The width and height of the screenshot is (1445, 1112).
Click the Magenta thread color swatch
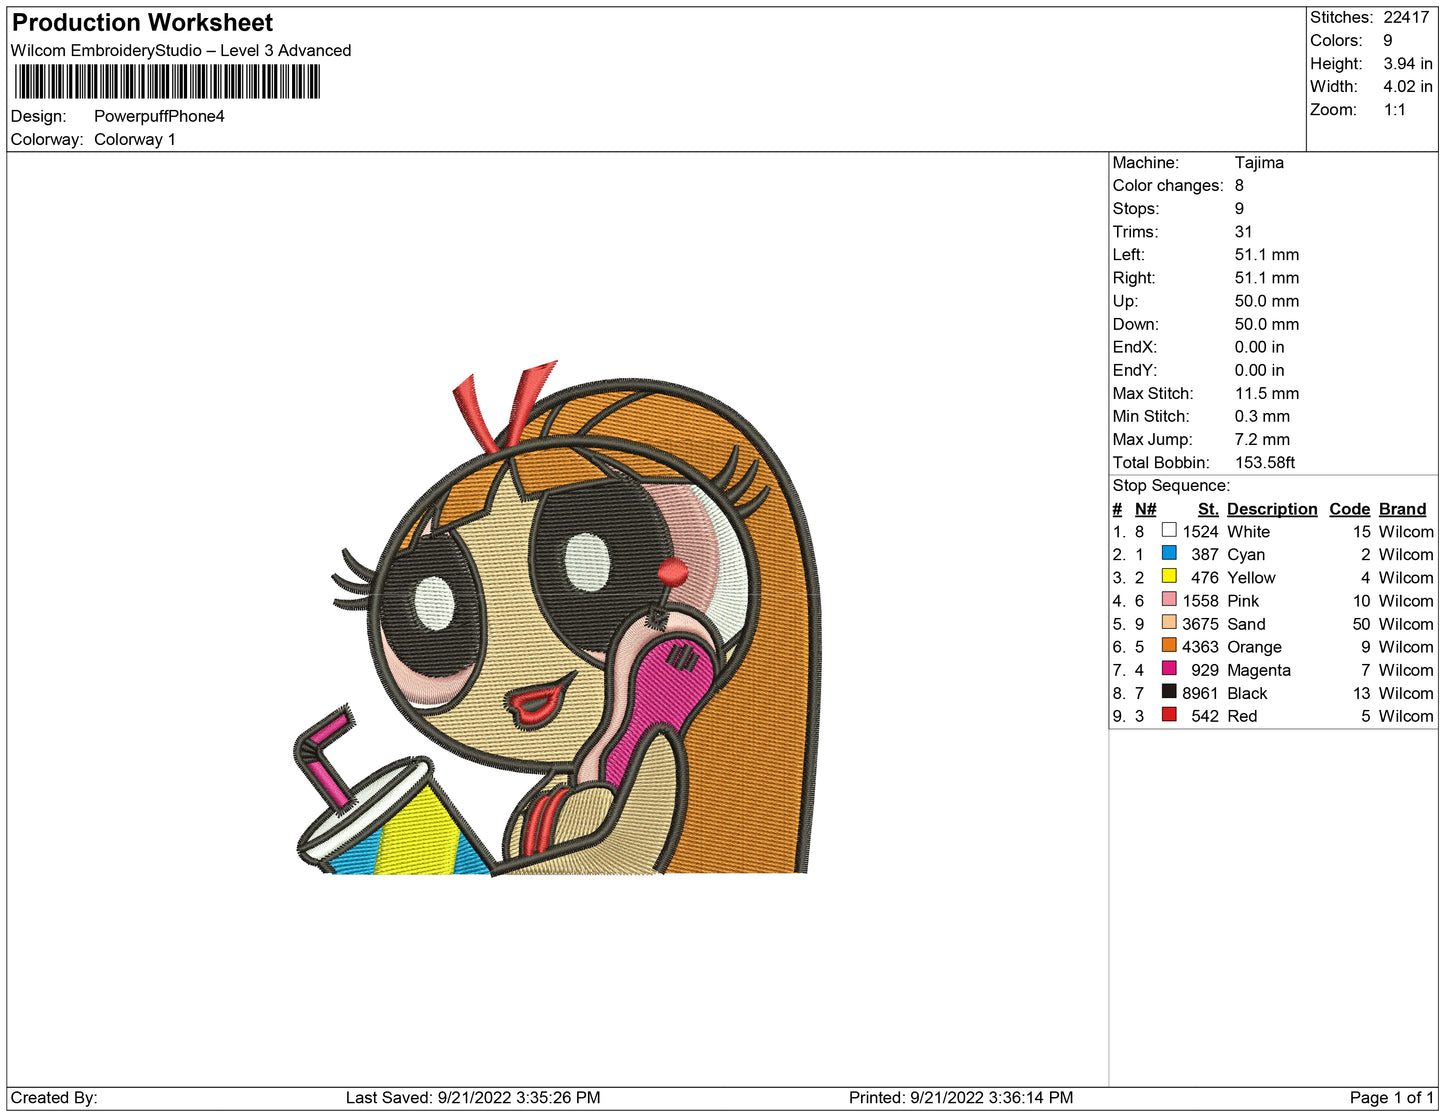point(1169,668)
